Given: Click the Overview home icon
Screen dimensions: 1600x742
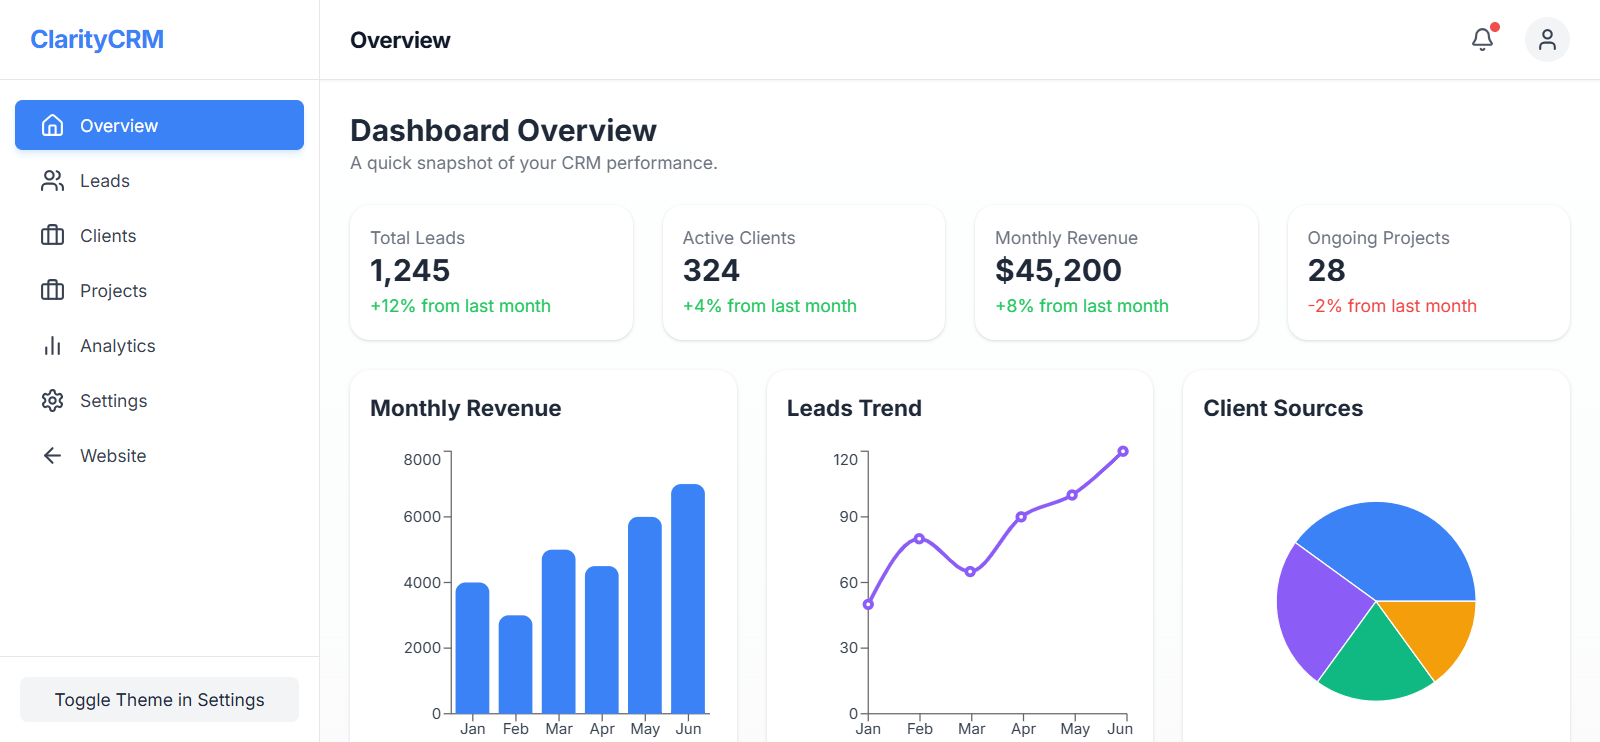Looking at the screenshot, I should 52,126.
